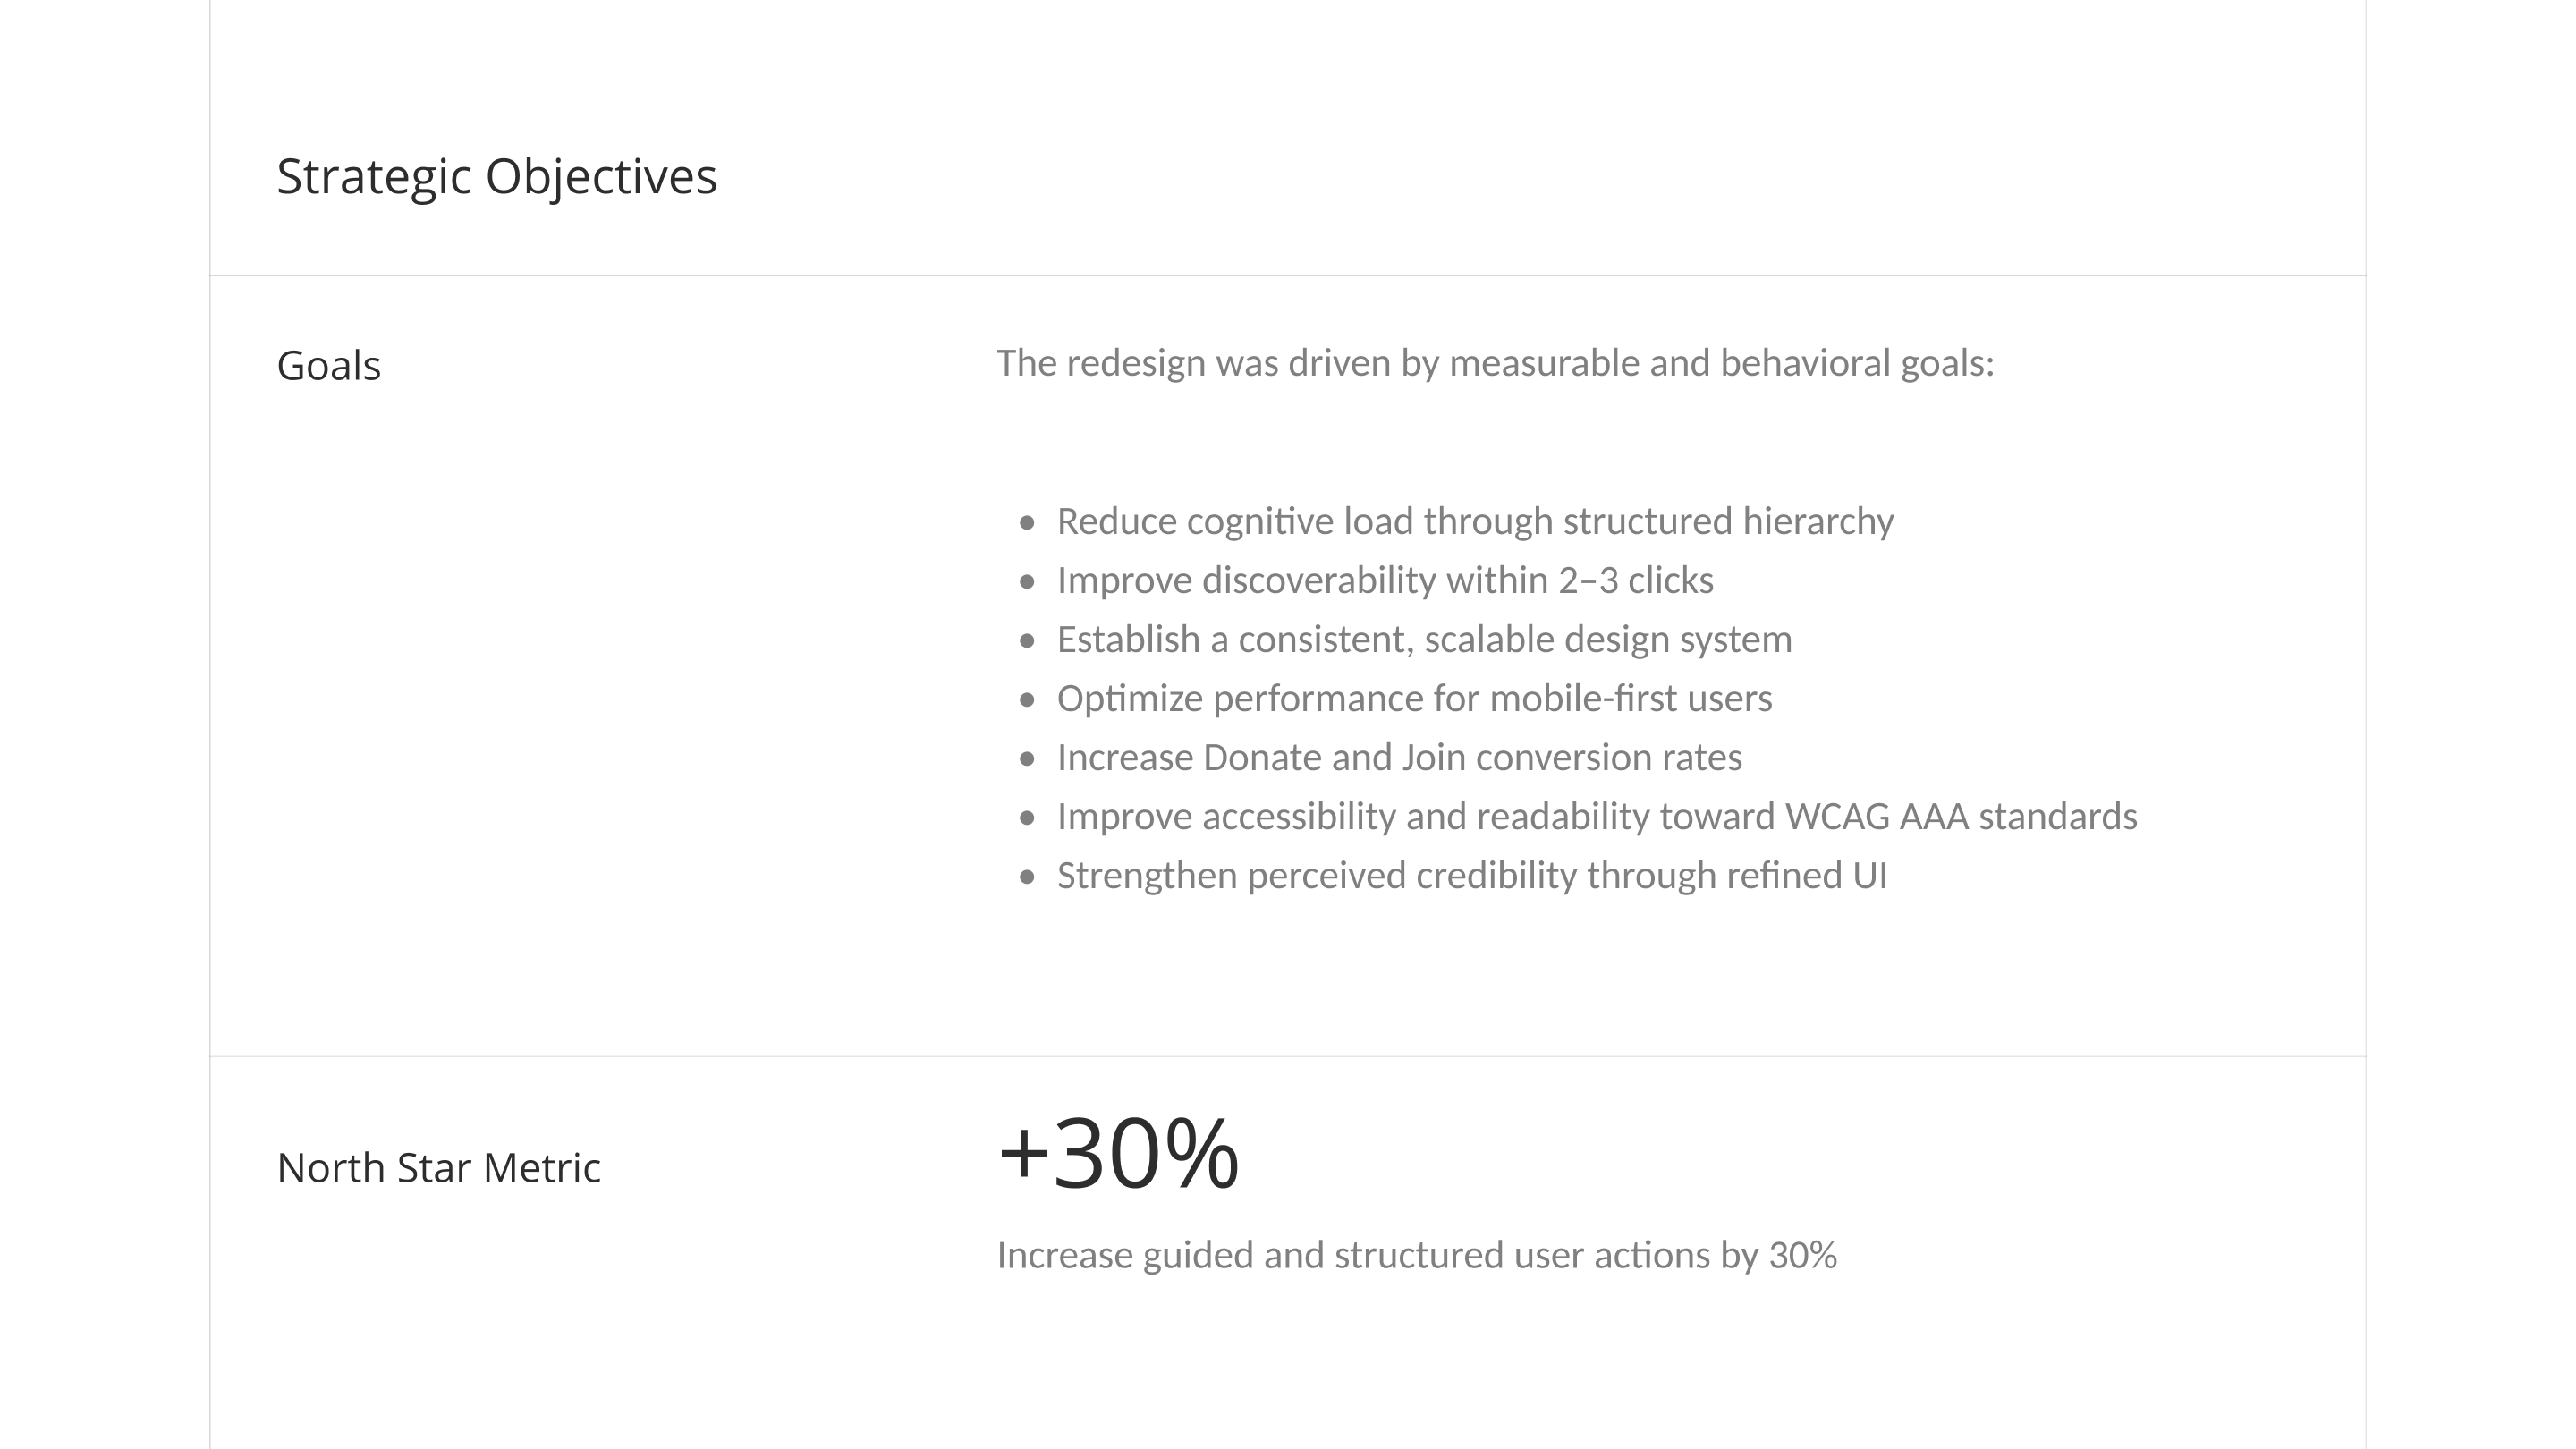Click the bullet dot before Optimize performance
This screenshot has width=2576, height=1449.
point(1027,700)
